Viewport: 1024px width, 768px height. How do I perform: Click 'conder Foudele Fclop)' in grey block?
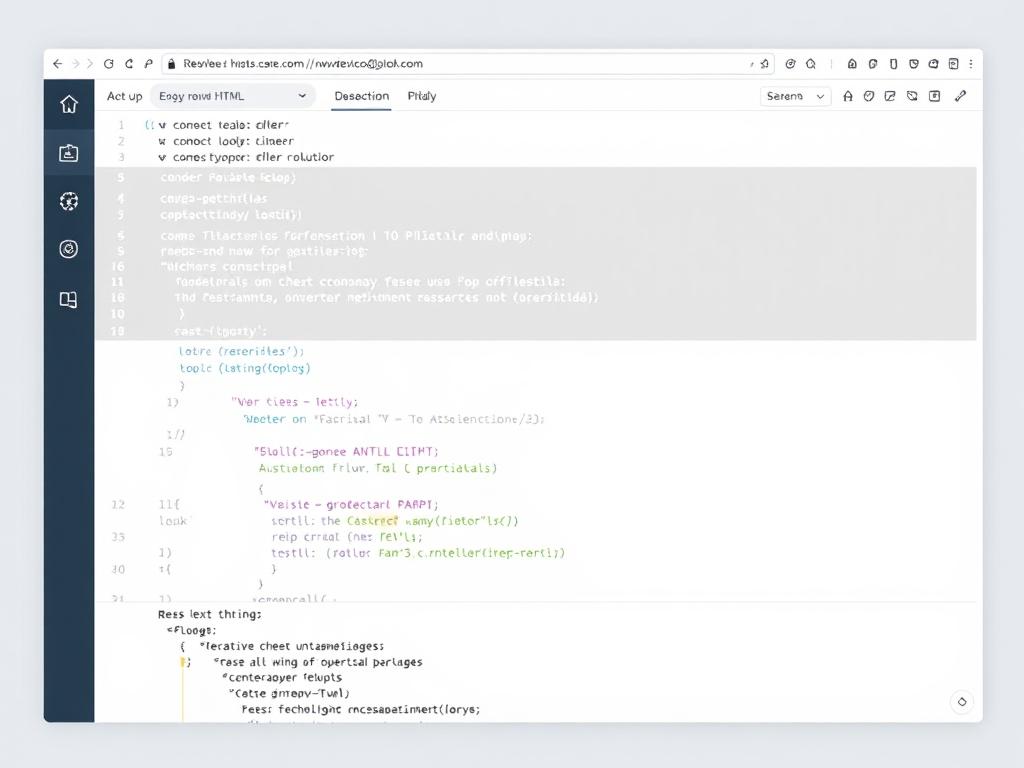[228, 178]
